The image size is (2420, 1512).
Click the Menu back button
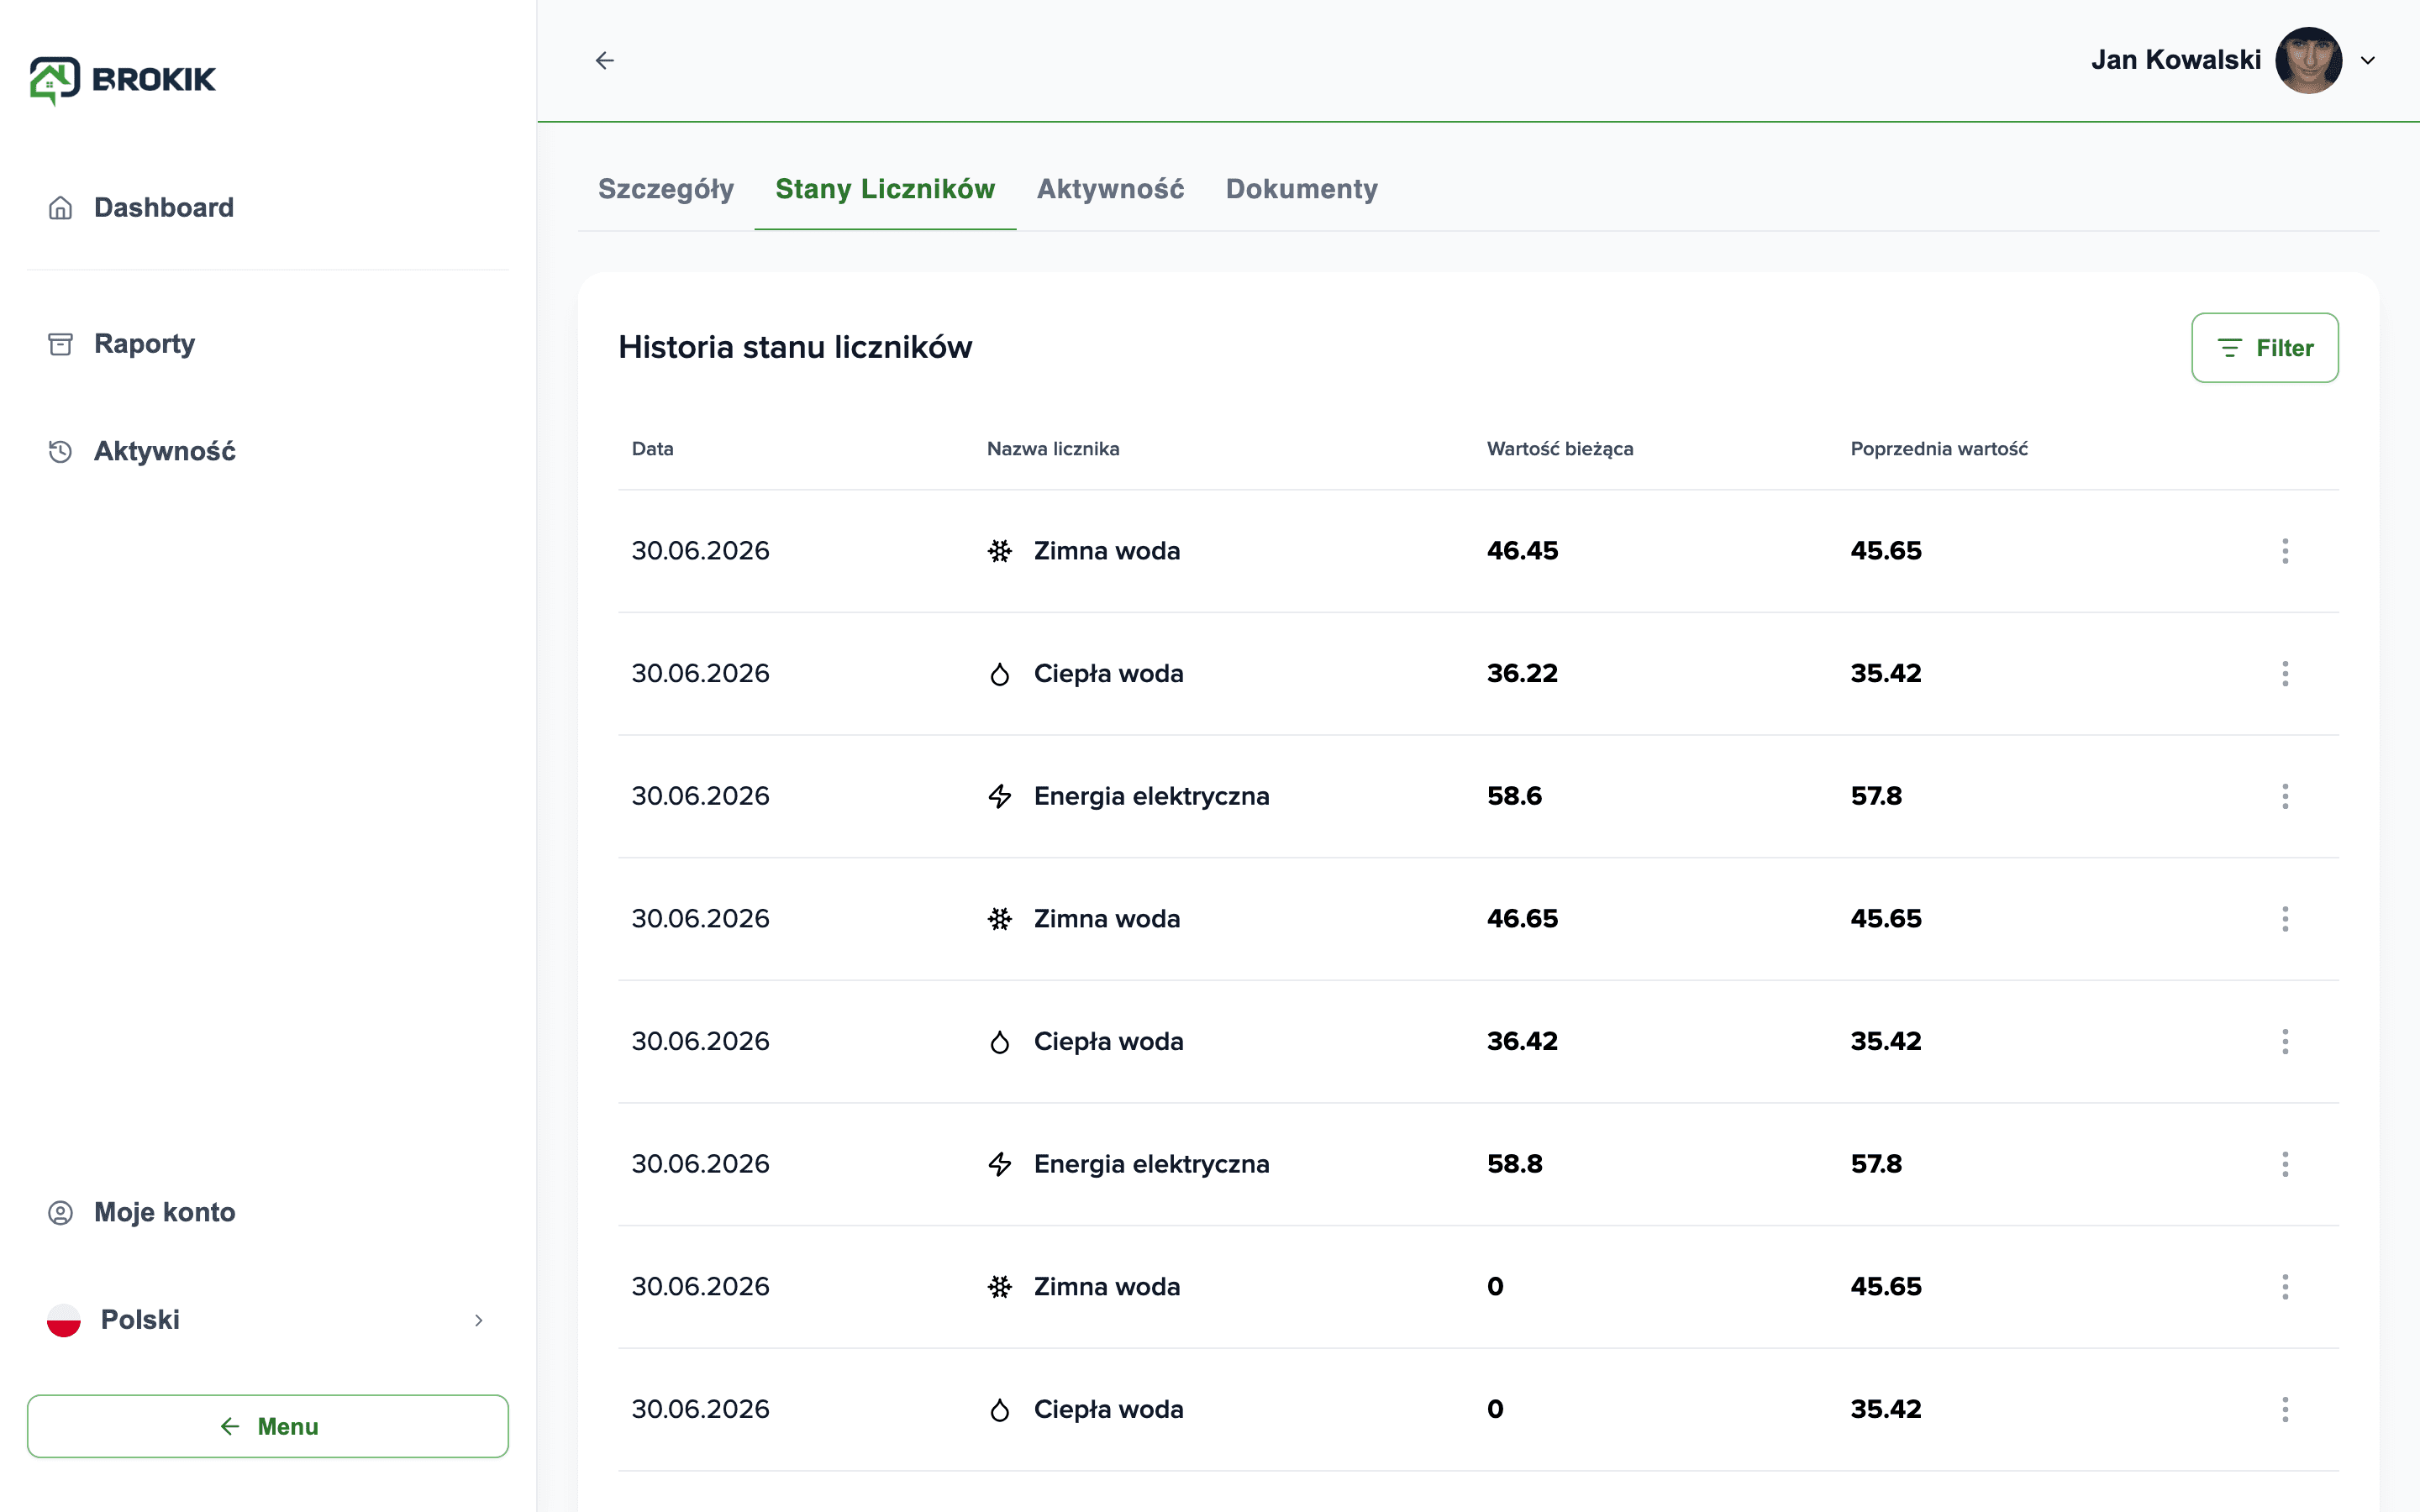click(x=267, y=1426)
